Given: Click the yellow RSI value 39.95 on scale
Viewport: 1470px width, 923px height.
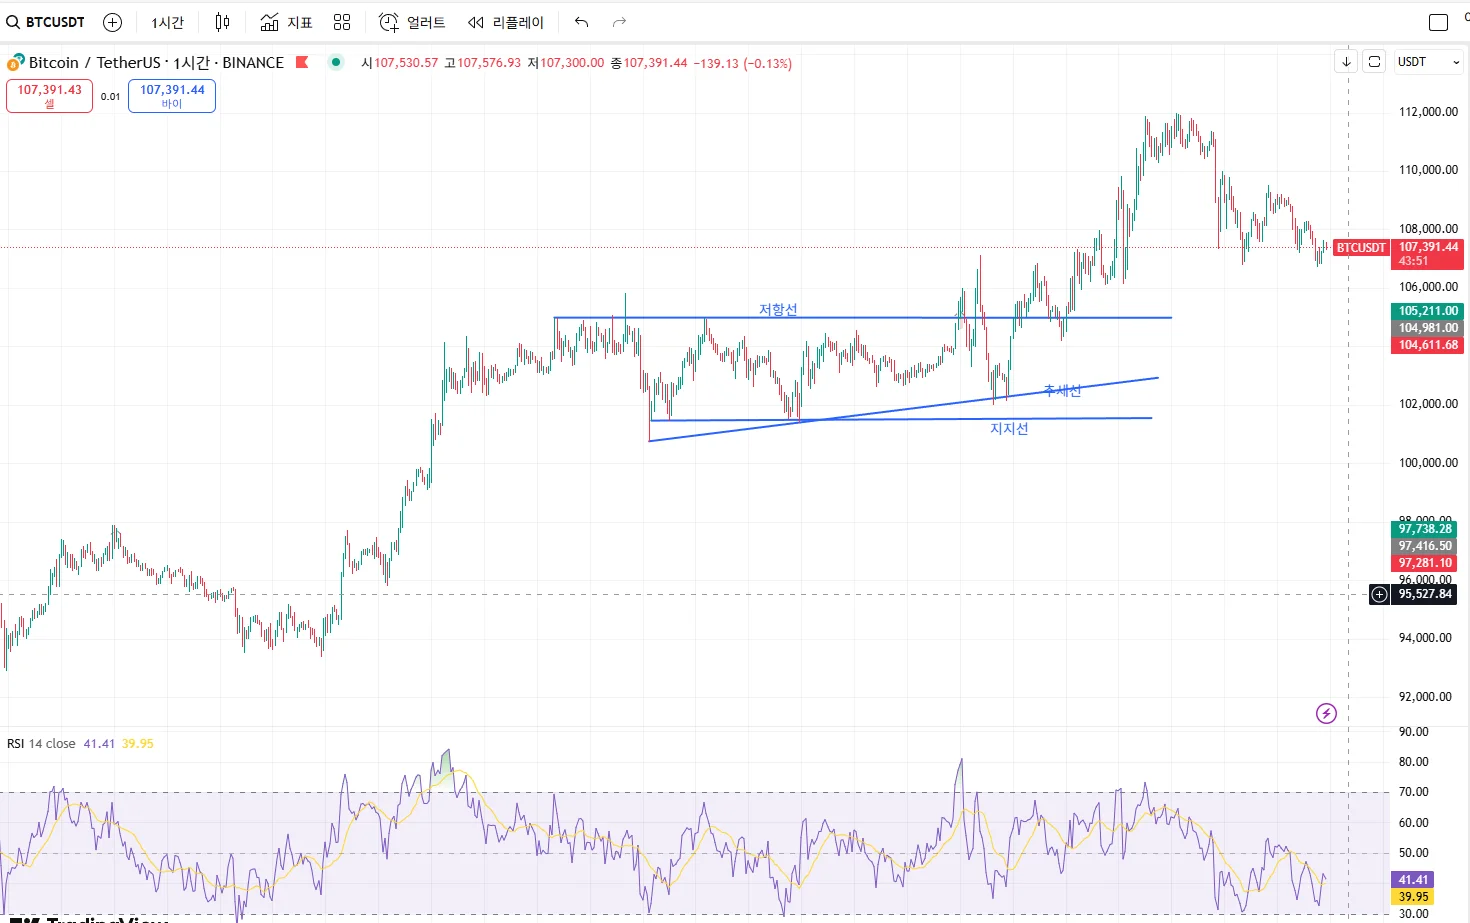Looking at the screenshot, I should 1413,897.
